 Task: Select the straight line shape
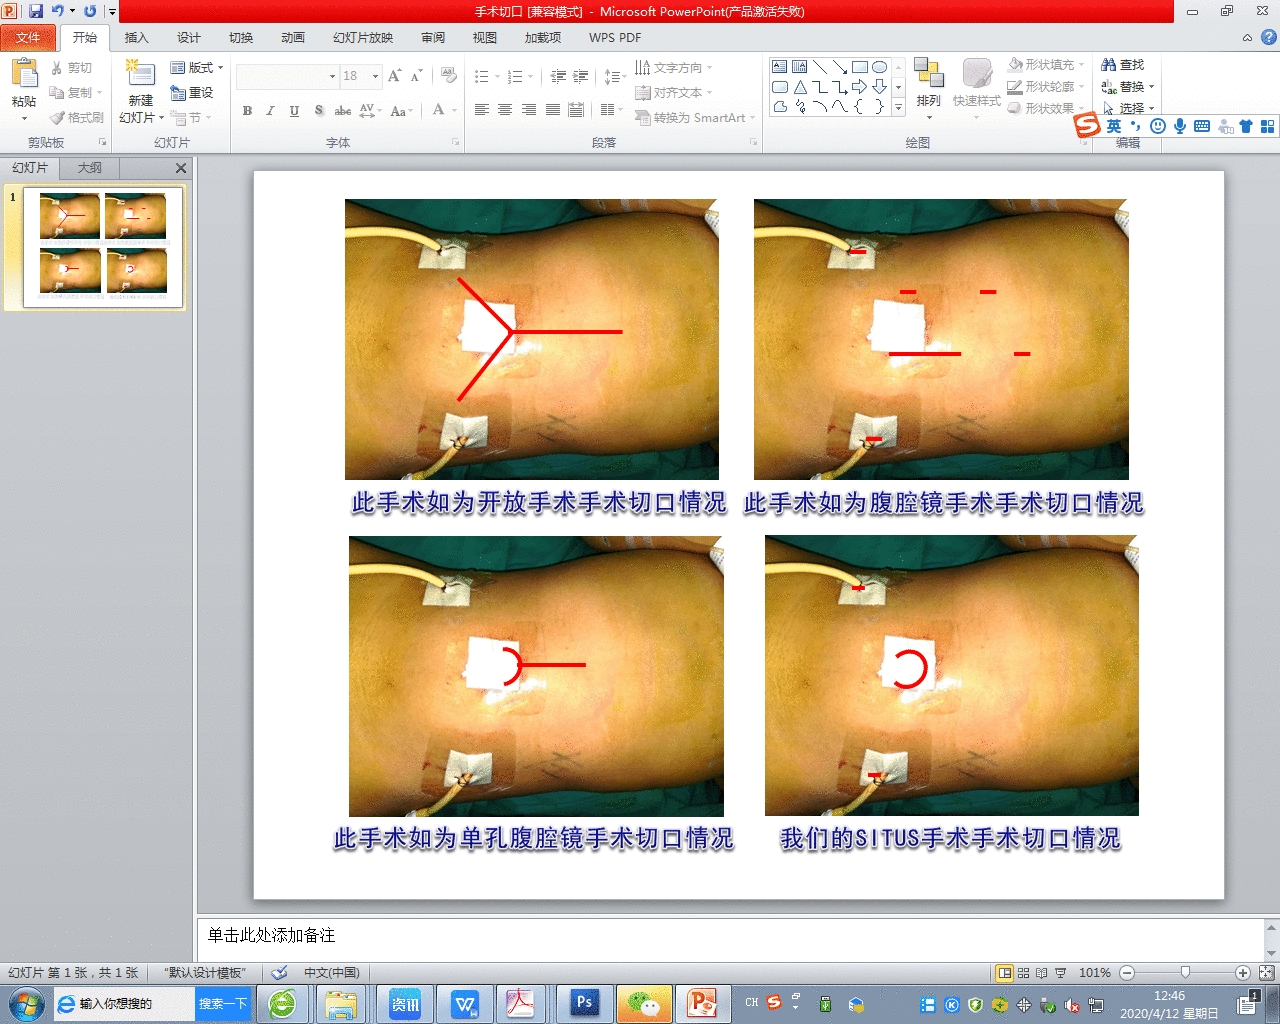coord(820,67)
